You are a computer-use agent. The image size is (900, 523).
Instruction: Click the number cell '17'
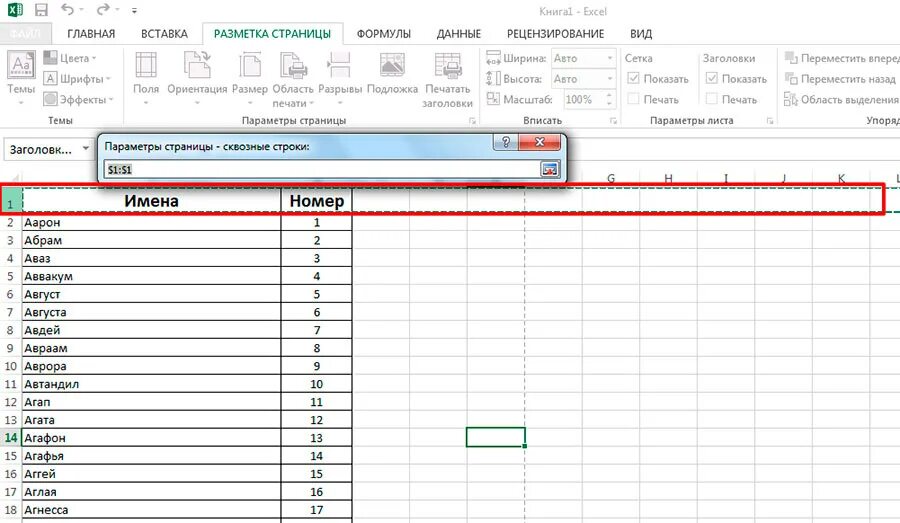[x=316, y=509]
